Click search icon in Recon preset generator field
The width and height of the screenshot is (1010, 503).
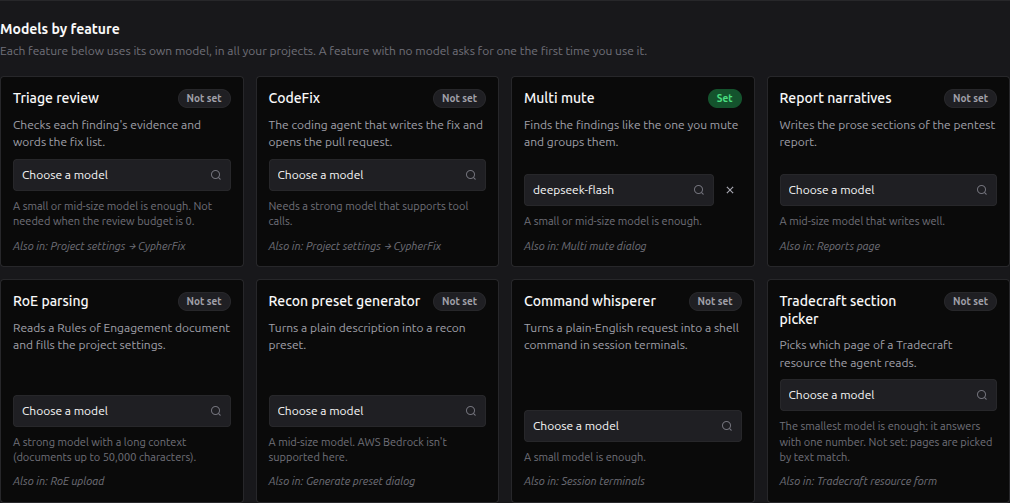point(471,411)
